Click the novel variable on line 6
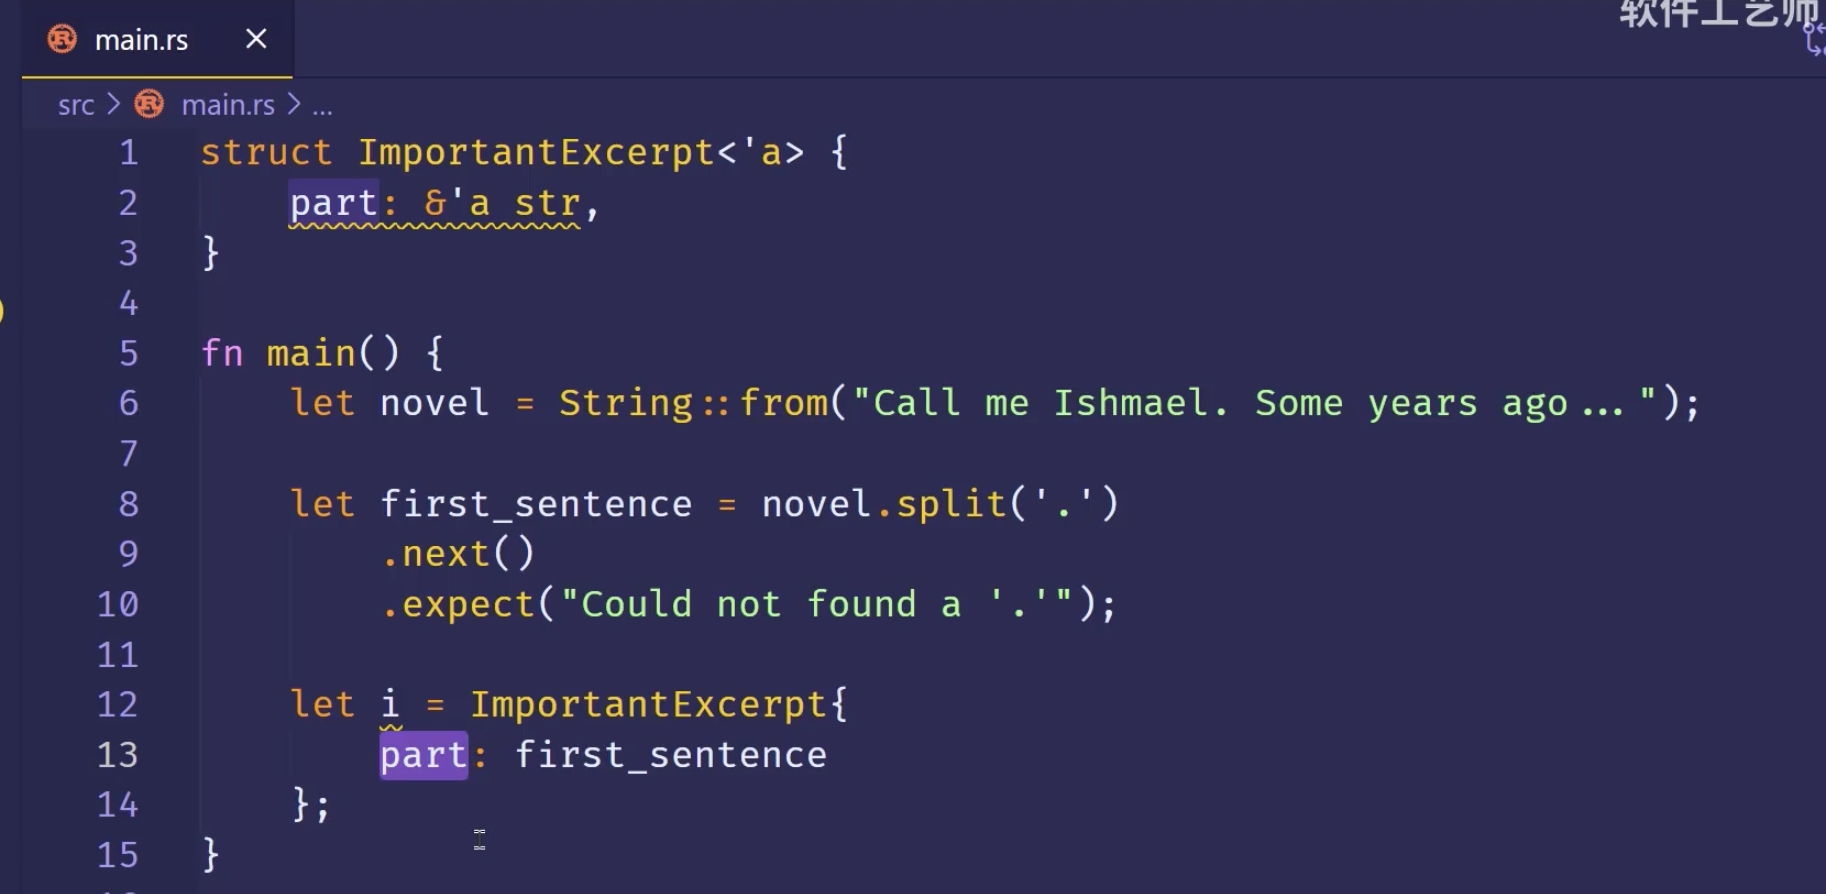The width and height of the screenshot is (1826, 894). [x=434, y=404]
